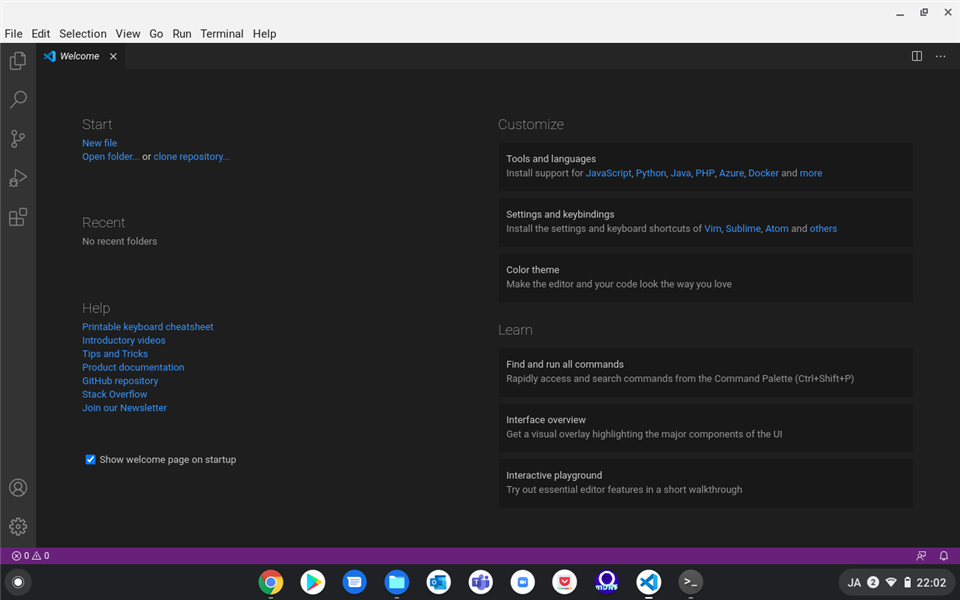Select the Welcome tab

coord(80,56)
